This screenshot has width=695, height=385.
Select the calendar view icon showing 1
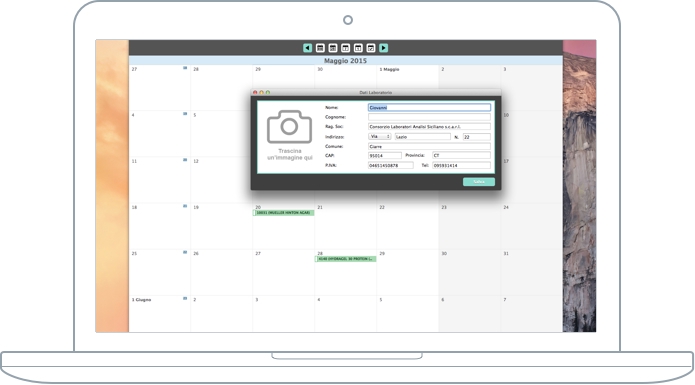point(358,48)
